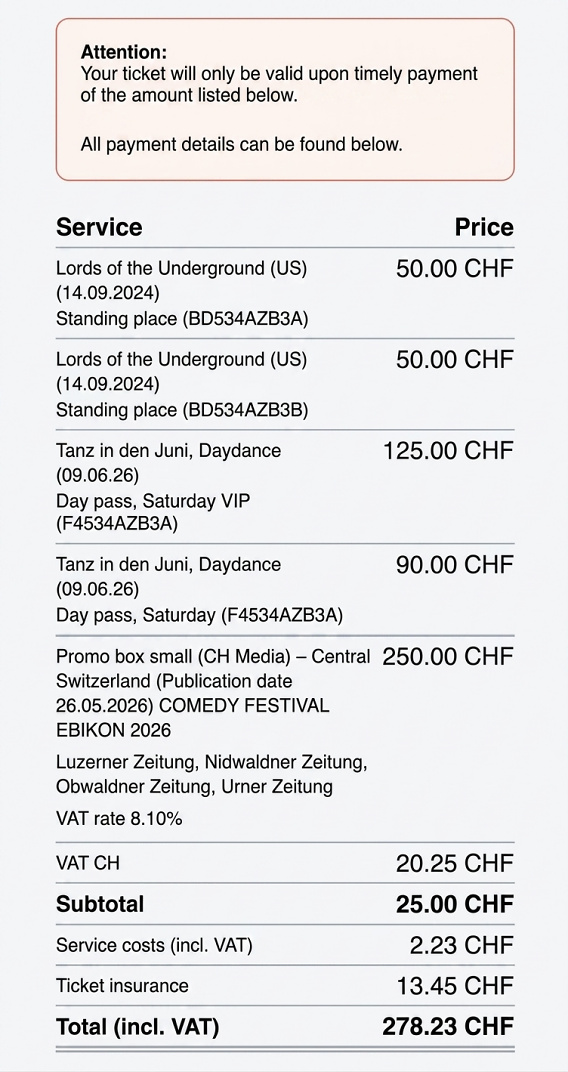Screen dimensions: 568x1072
Task: Select the Price column header
Action: point(484,227)
